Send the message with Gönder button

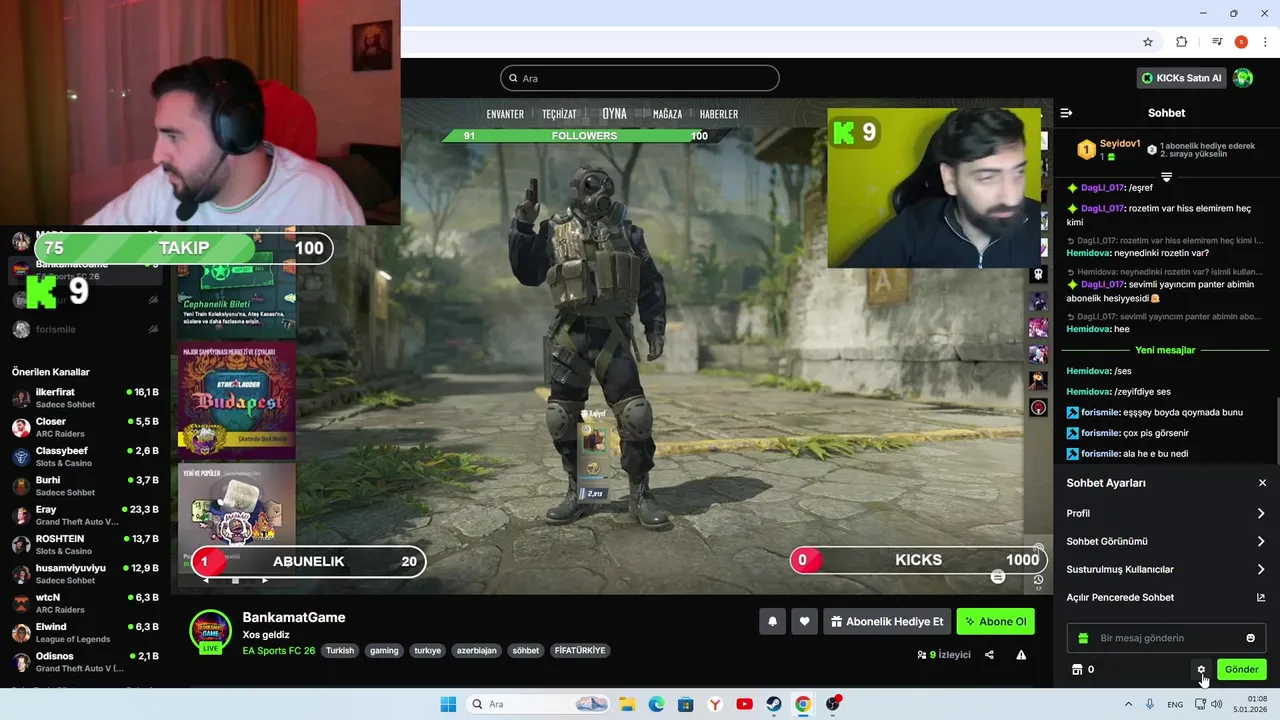(1241, 670)
